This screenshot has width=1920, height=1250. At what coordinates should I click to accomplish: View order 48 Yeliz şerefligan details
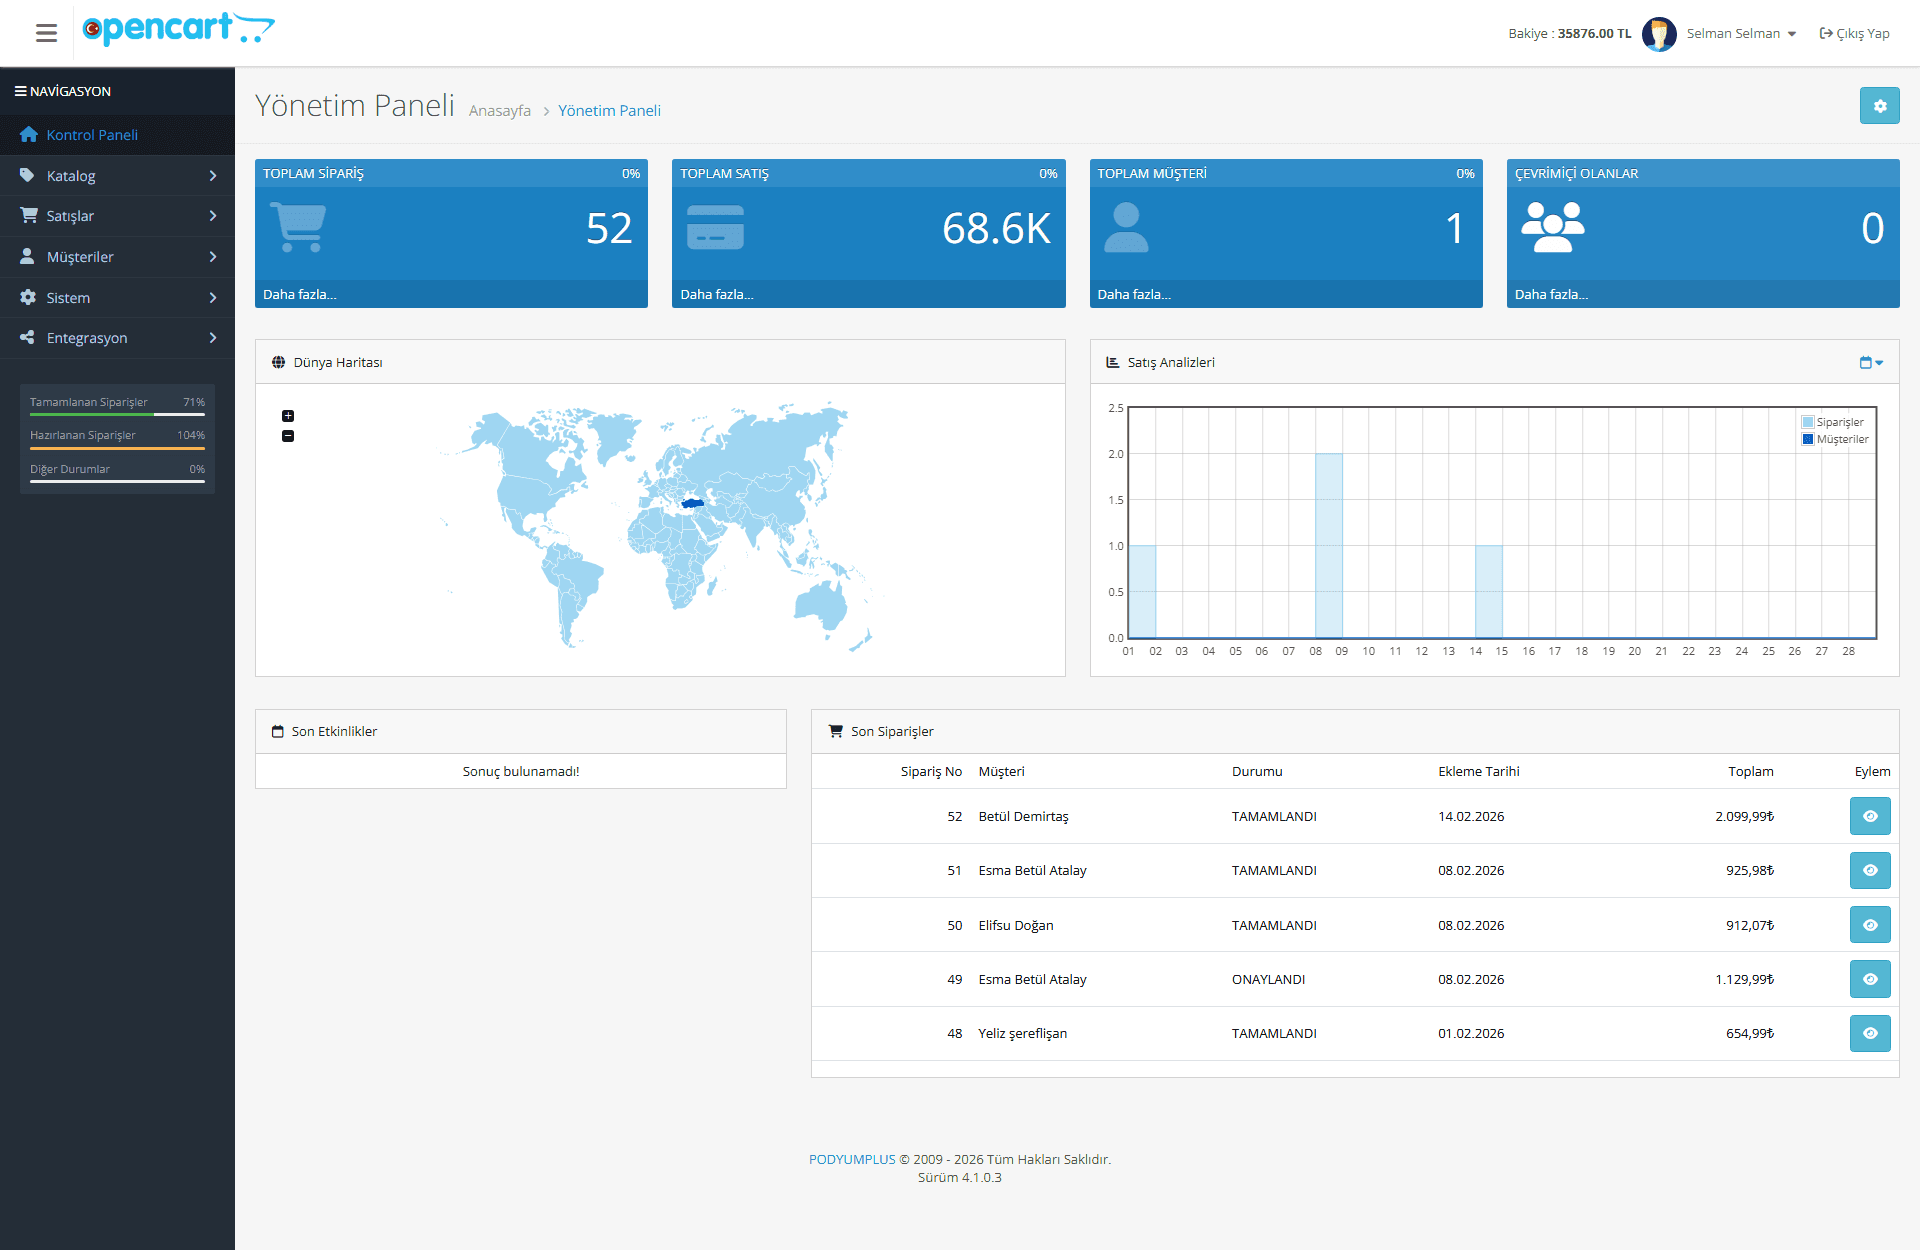coord(1869,1033)
